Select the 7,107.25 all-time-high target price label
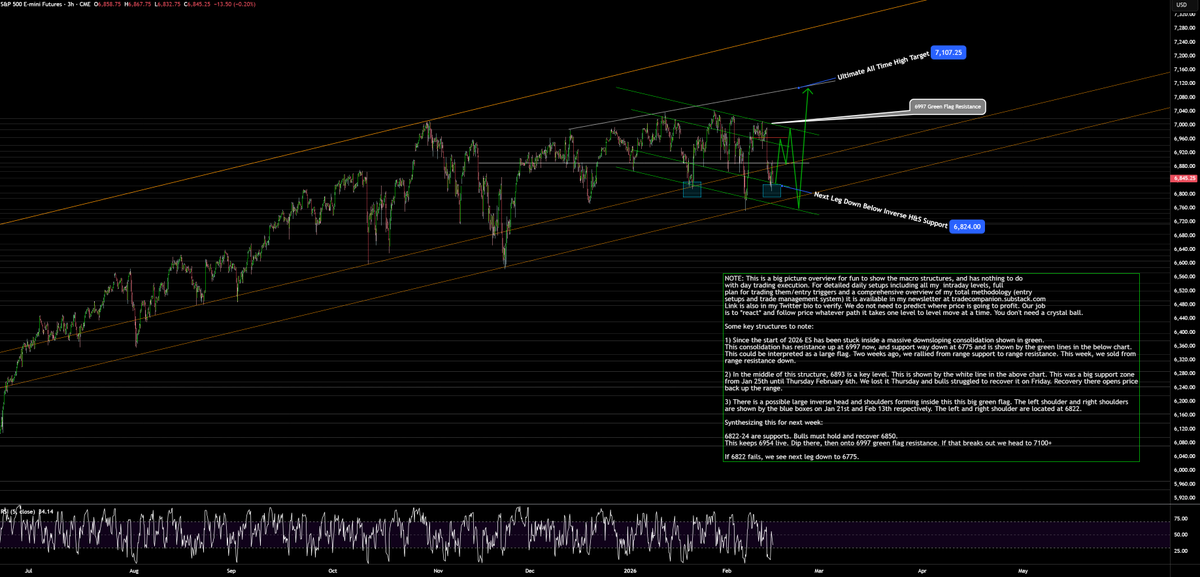This screenshot has width=1200, height=577. (949, 52)
